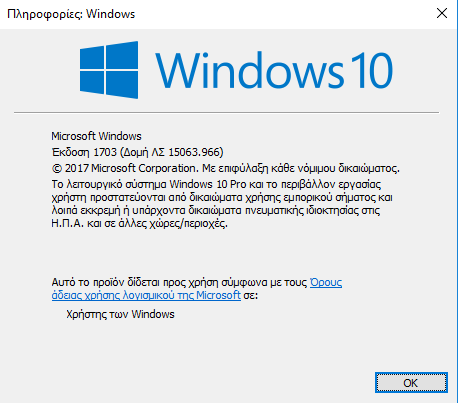The height and width of the screenshot is (403, 458).
Task: Click the Η.Π.Α. και σε άλλες χώρες line
Action: click(139, 223)
